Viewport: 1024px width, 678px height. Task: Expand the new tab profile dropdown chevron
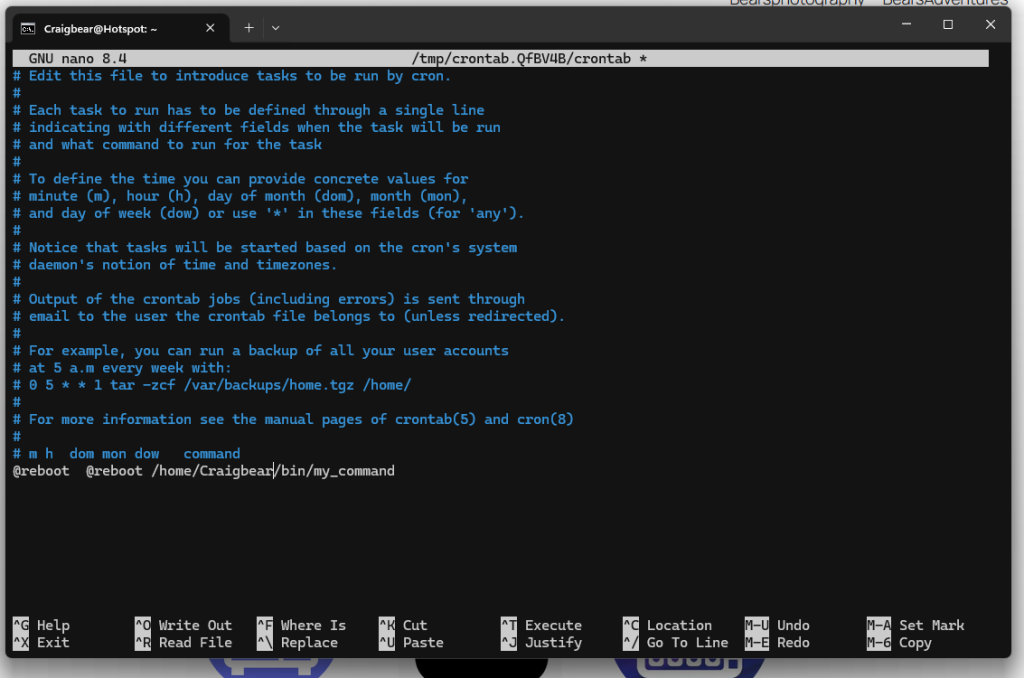(x=276, y=28)
